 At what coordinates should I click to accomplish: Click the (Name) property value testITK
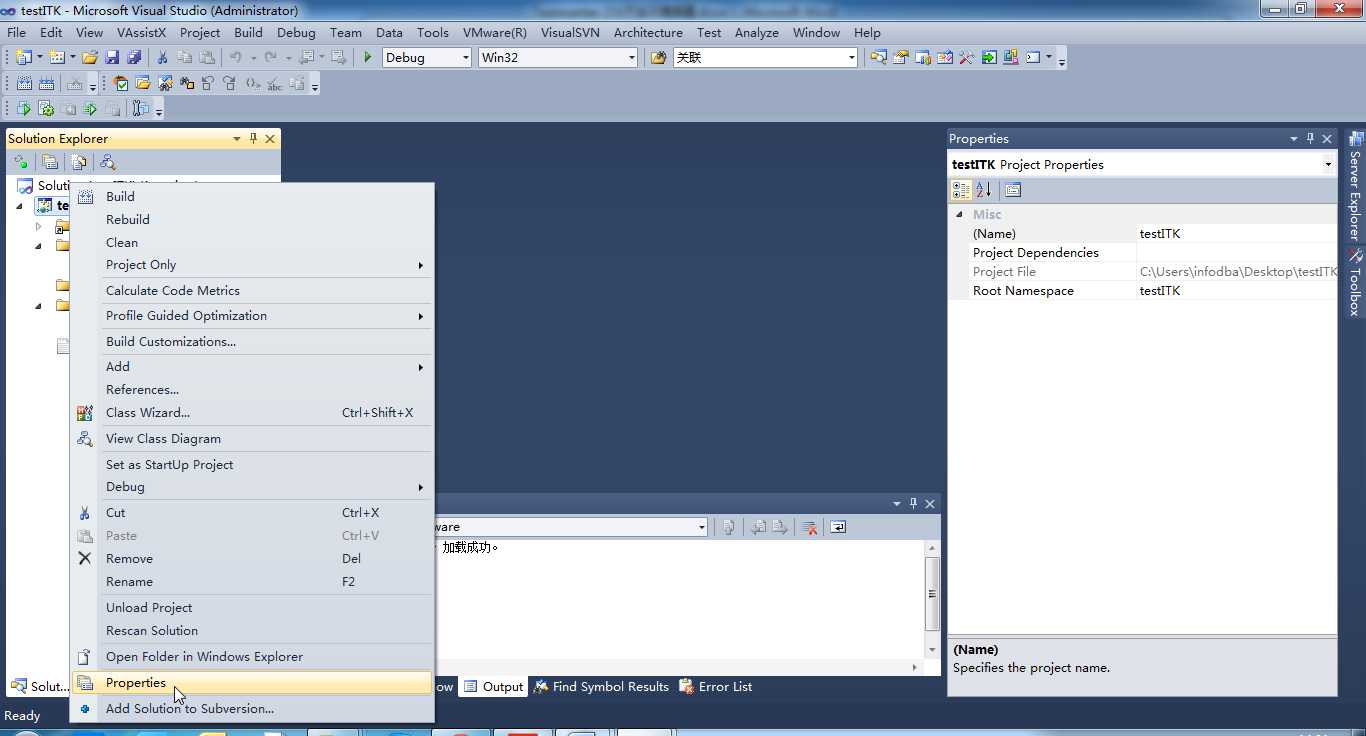1236,234
